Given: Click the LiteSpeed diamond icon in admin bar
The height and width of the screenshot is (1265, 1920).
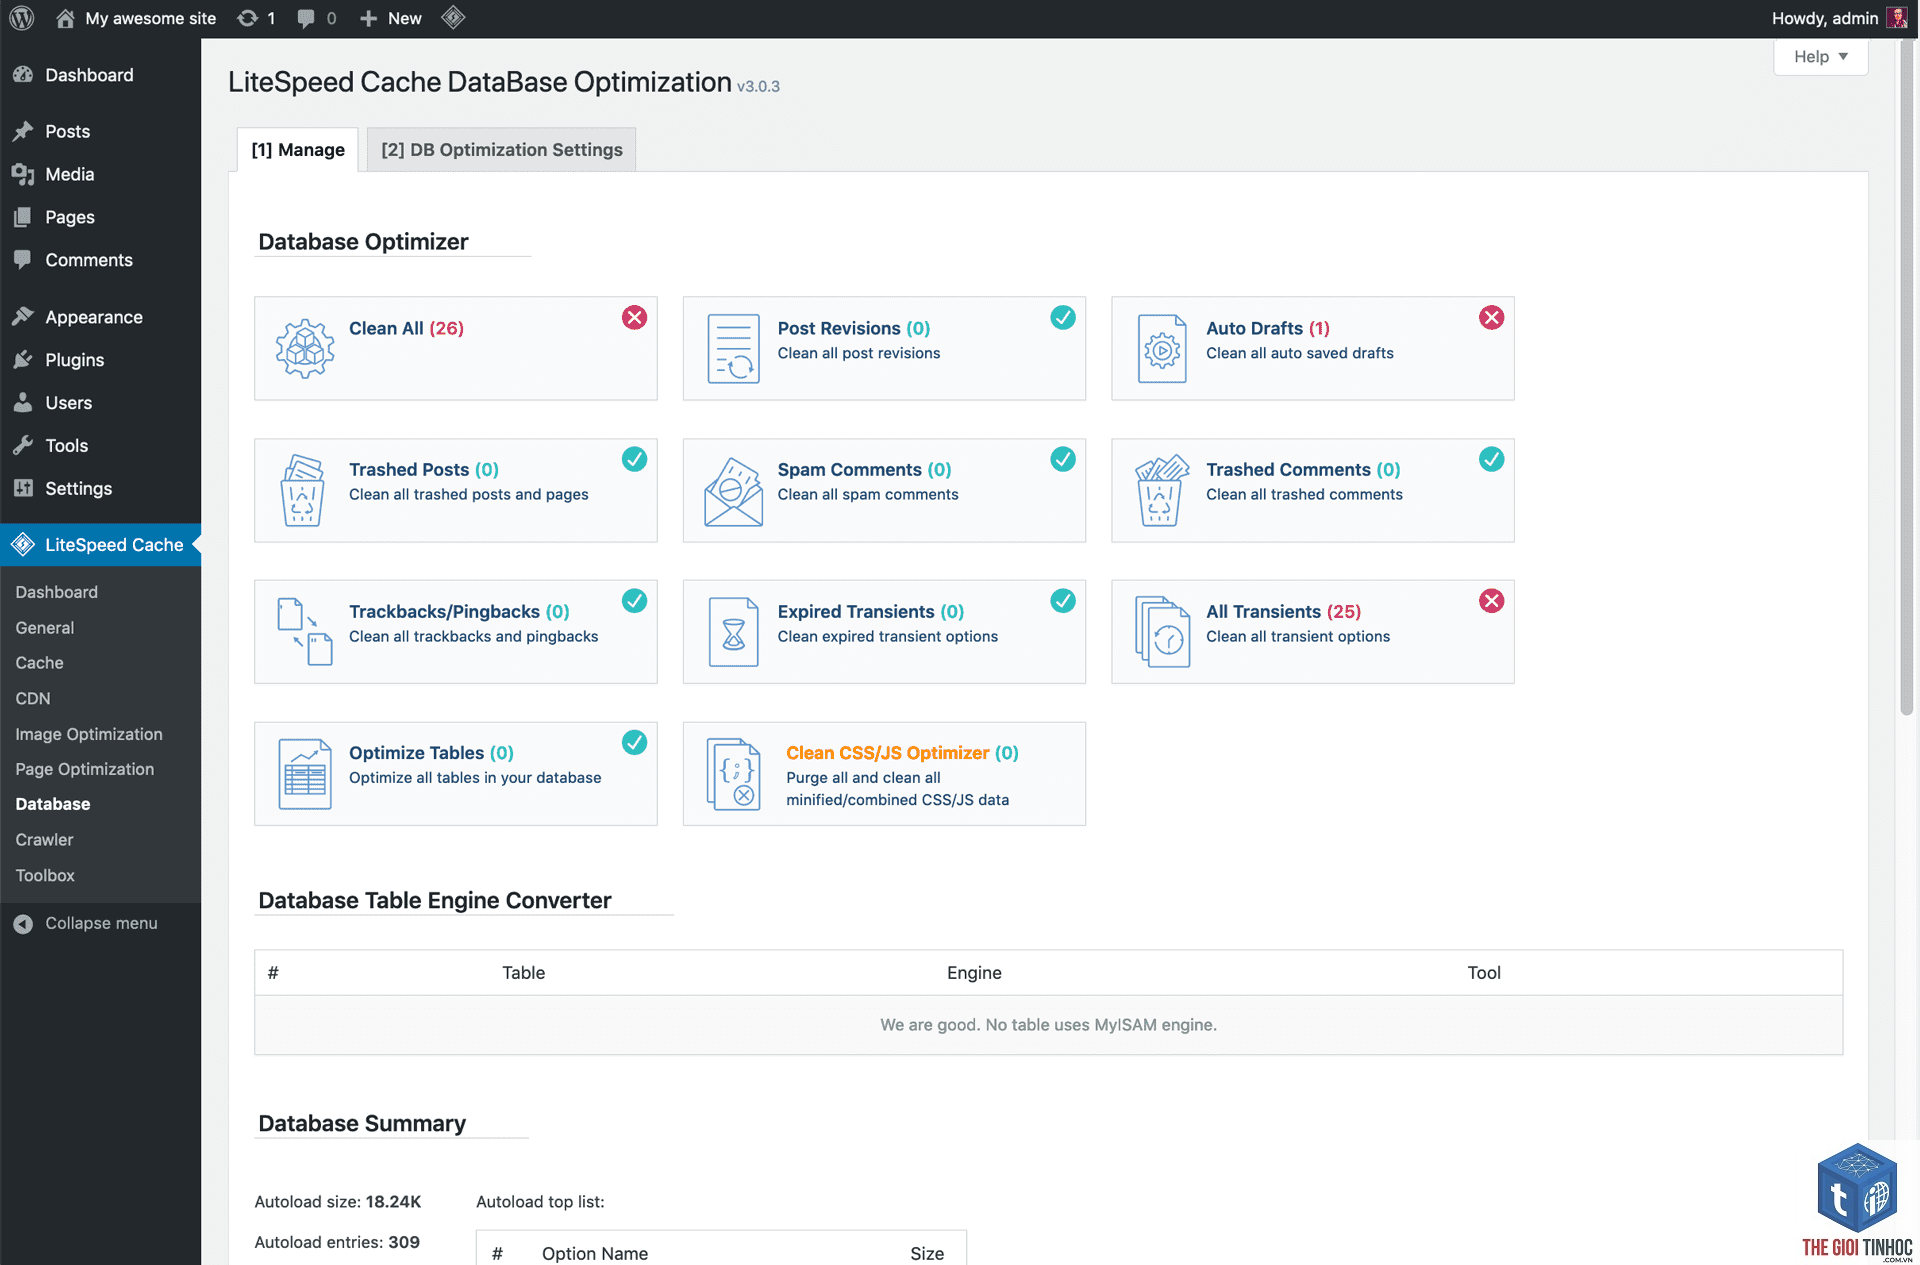Looking at the screenshot, I should point(453,17).
